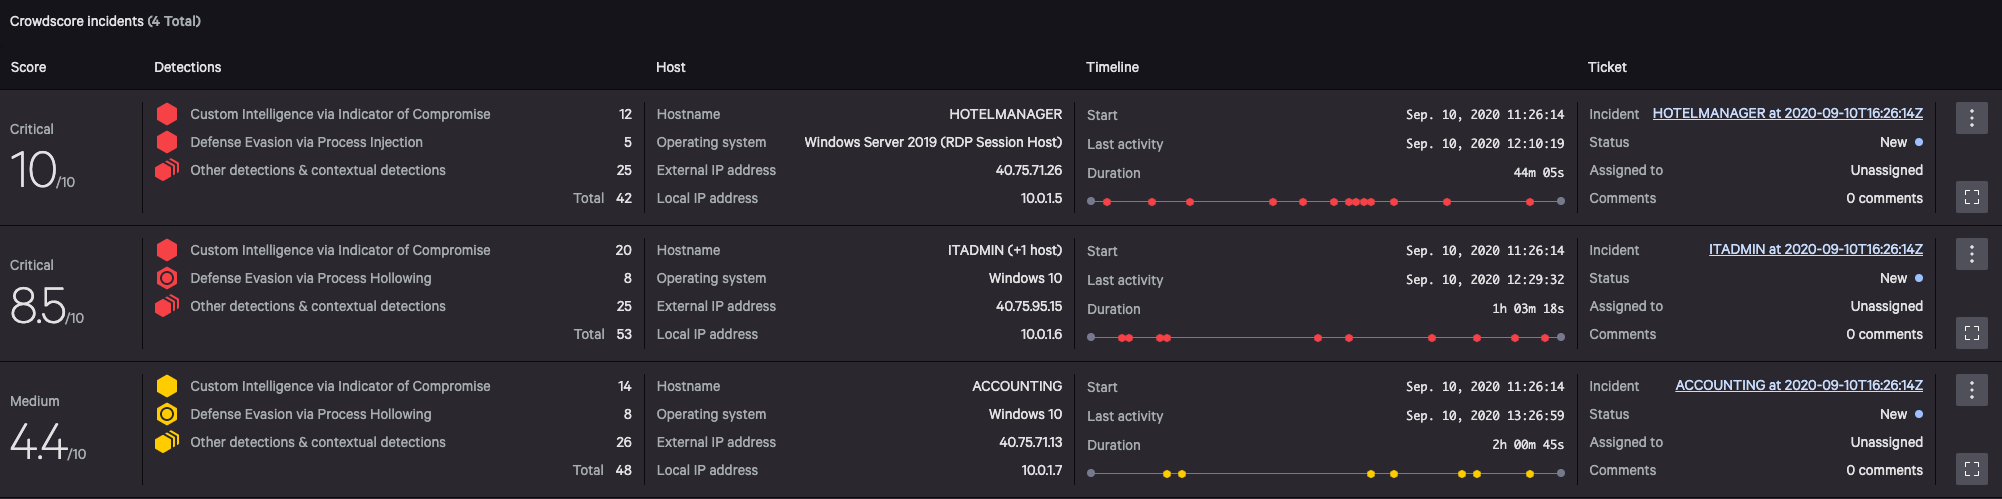Viewport: 2002px width, 499px height.
Task: Click the Detections column header
Action: coord(187,67)
